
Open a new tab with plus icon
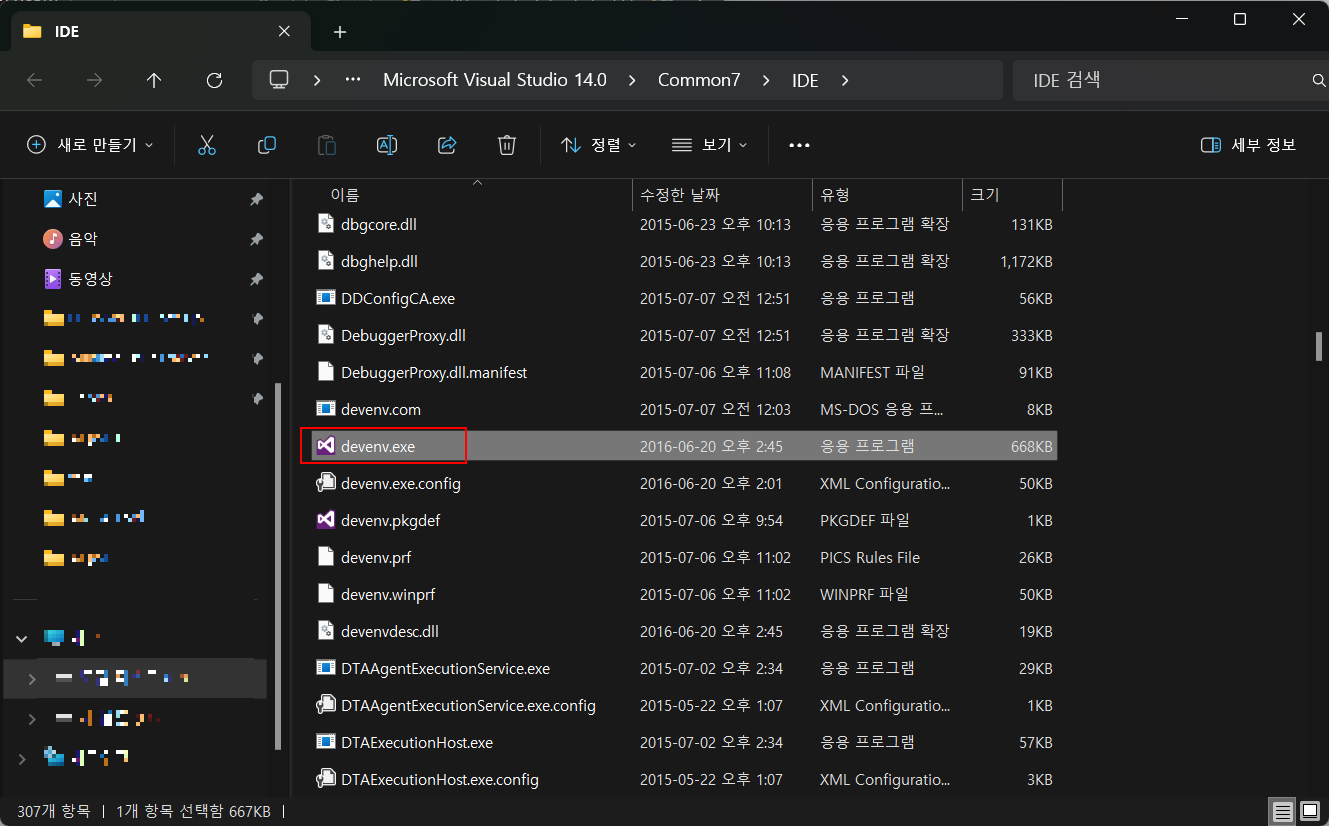click(x=340, y=32)
